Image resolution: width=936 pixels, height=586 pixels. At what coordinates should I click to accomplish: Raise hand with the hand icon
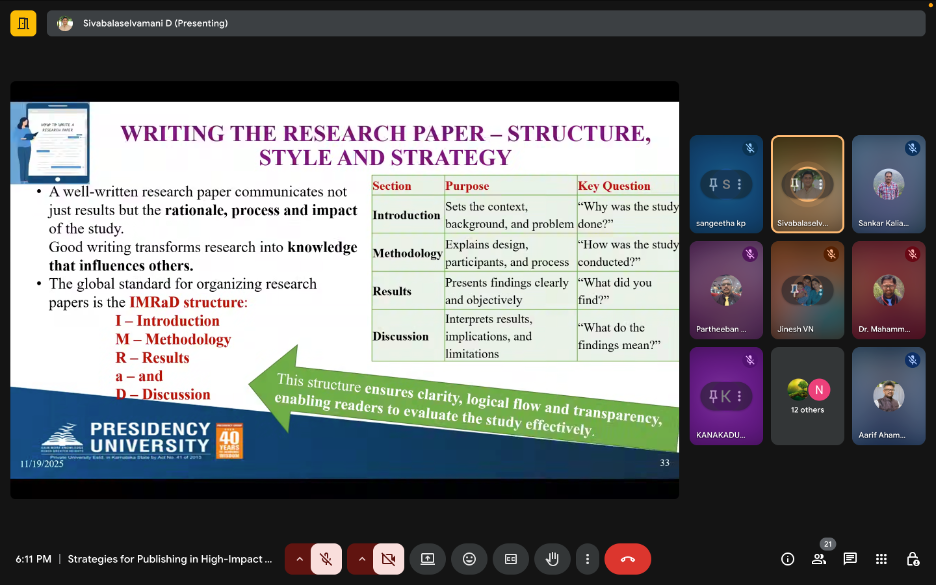(551, 559)
